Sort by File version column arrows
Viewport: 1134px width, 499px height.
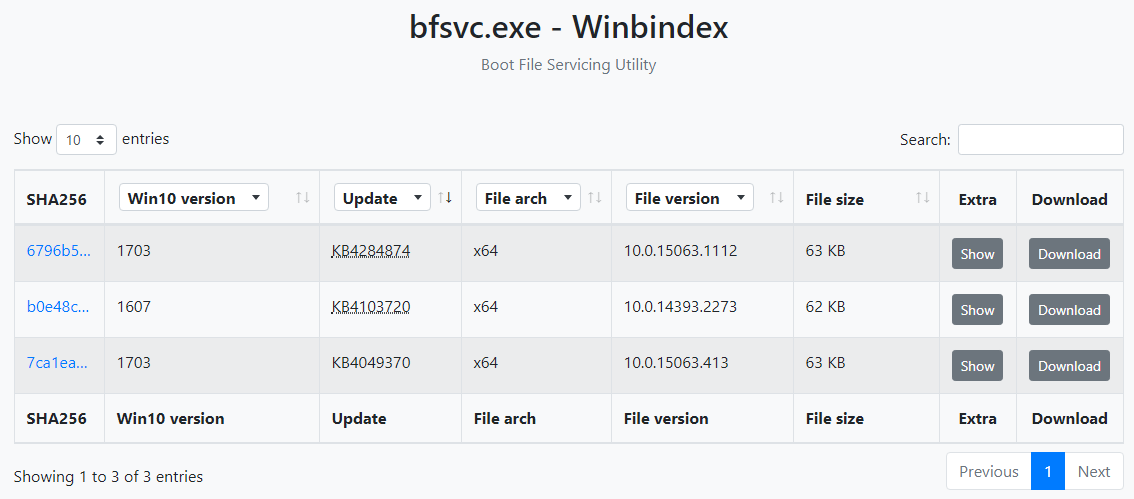777,197
